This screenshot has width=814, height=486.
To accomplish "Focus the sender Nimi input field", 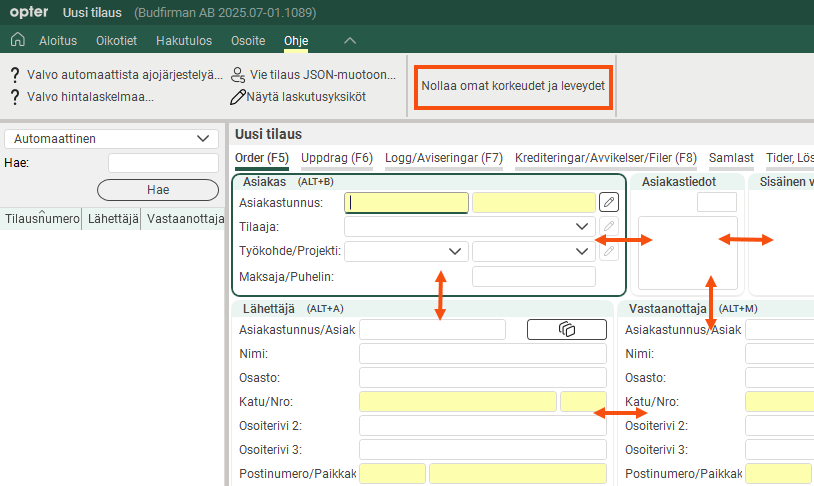I will (482, 354).
